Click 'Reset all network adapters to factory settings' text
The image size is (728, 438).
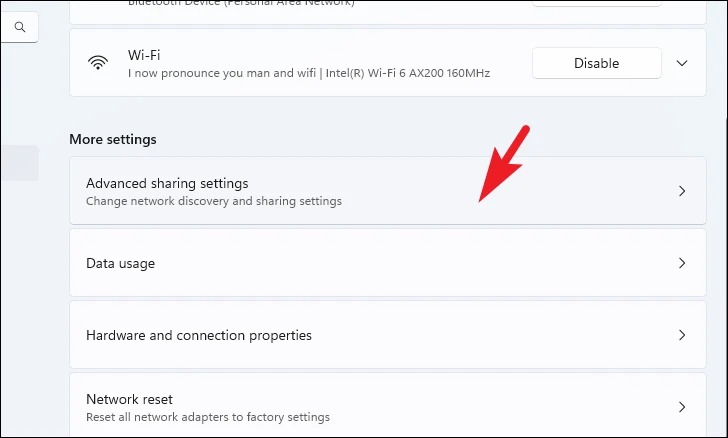point(208,417)
